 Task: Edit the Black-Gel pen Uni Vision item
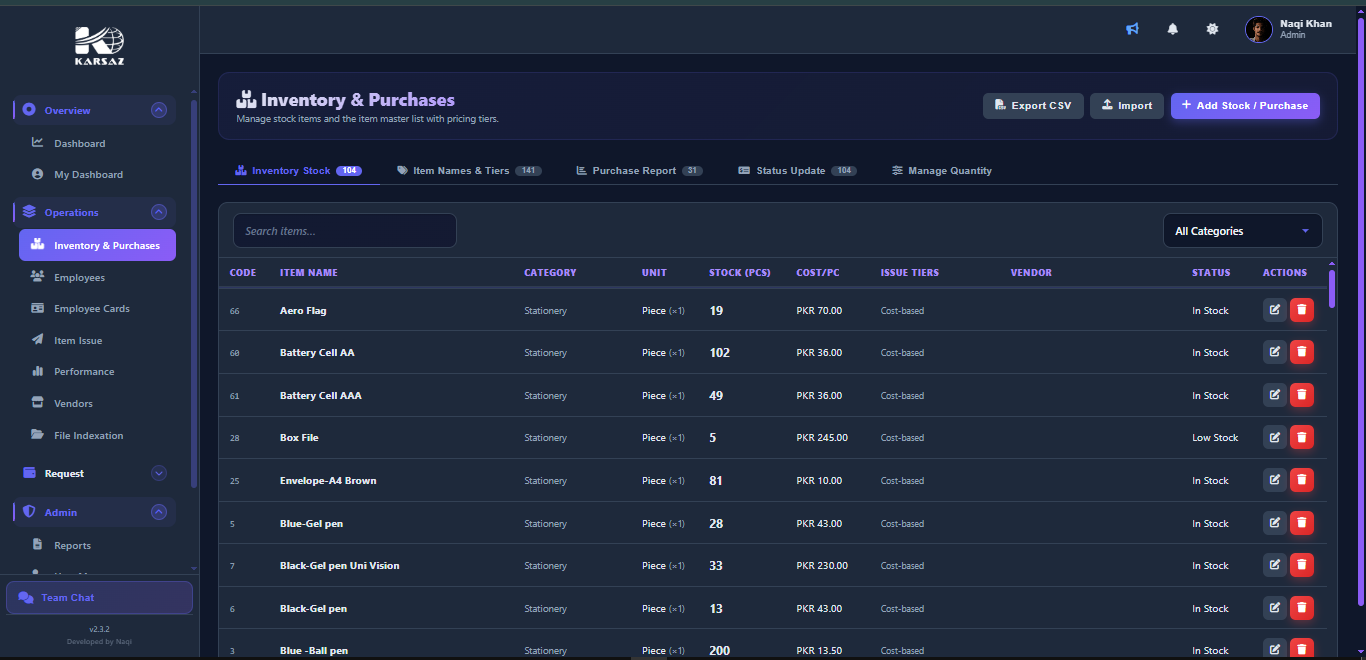1274,565
